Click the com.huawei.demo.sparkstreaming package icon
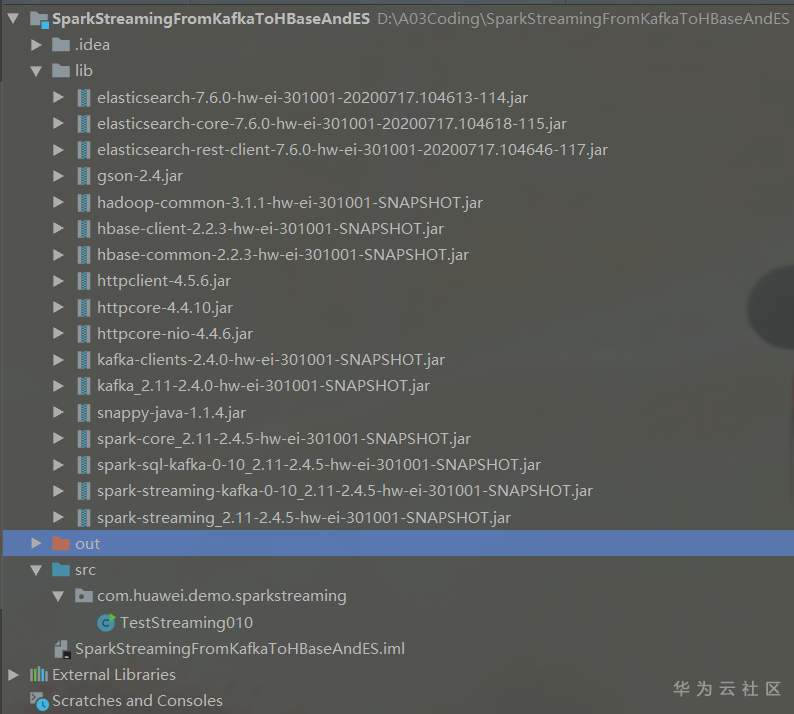The height and width of the screenshot is (714, 794). click(84, 596)
